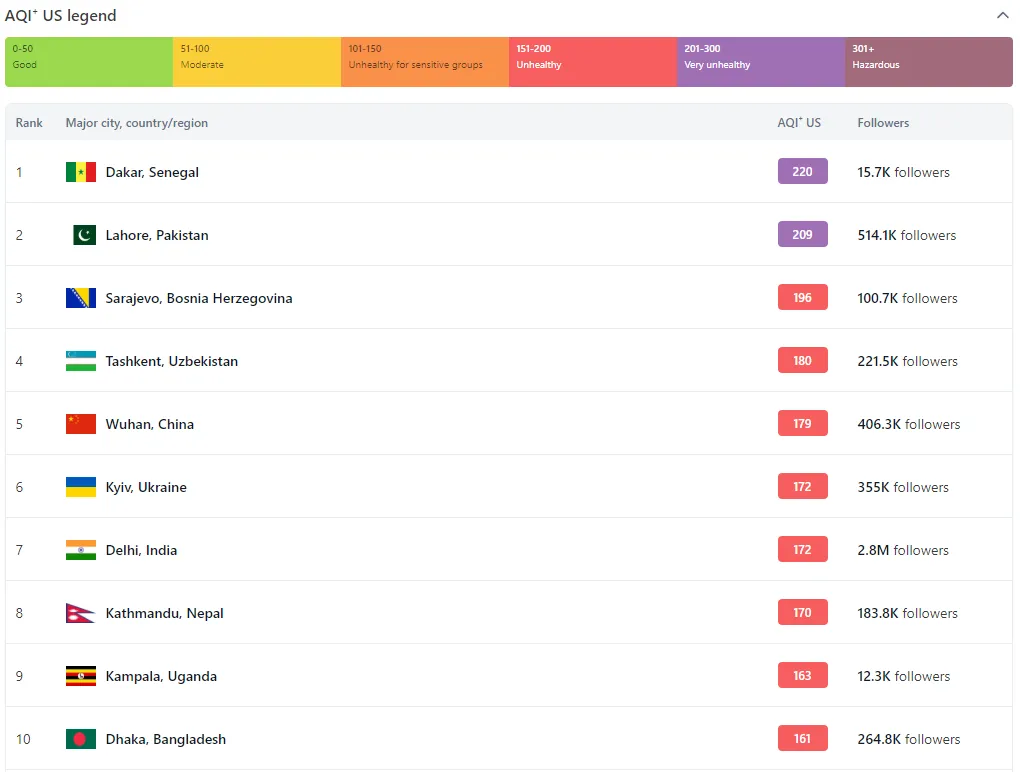Image resolution: width=1020 pixels, height=772 pixels.
Task: Click the 196 AQI badge for Sarajevo
Action: pos(802,298)
